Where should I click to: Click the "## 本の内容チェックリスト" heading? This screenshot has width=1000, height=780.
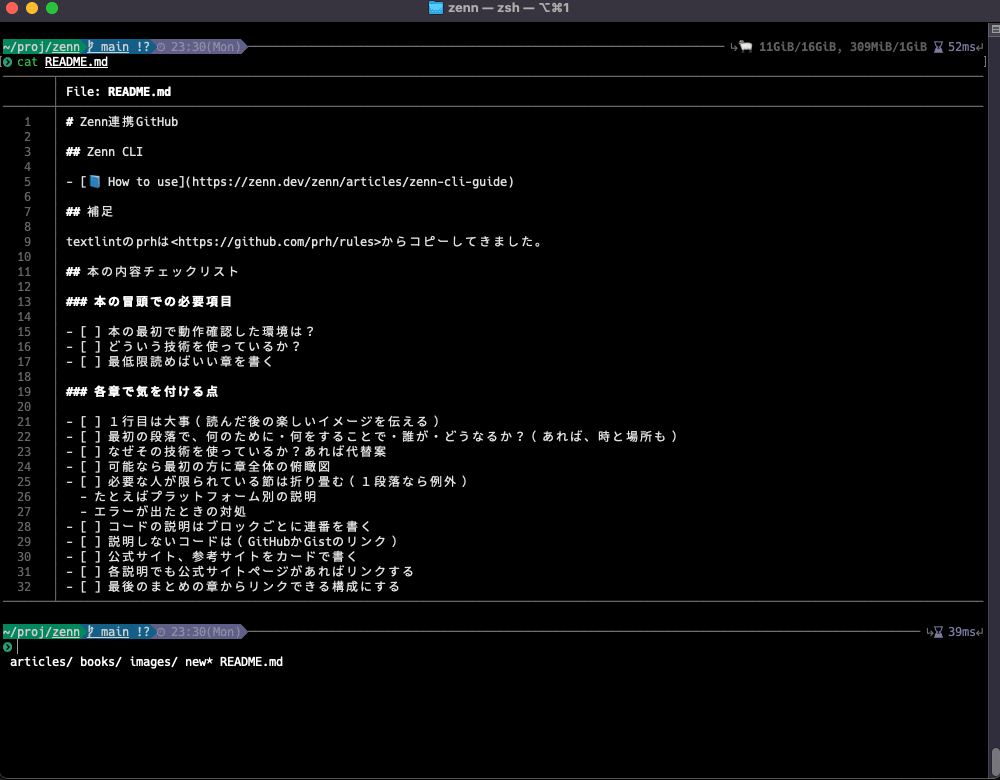[152, 272]
